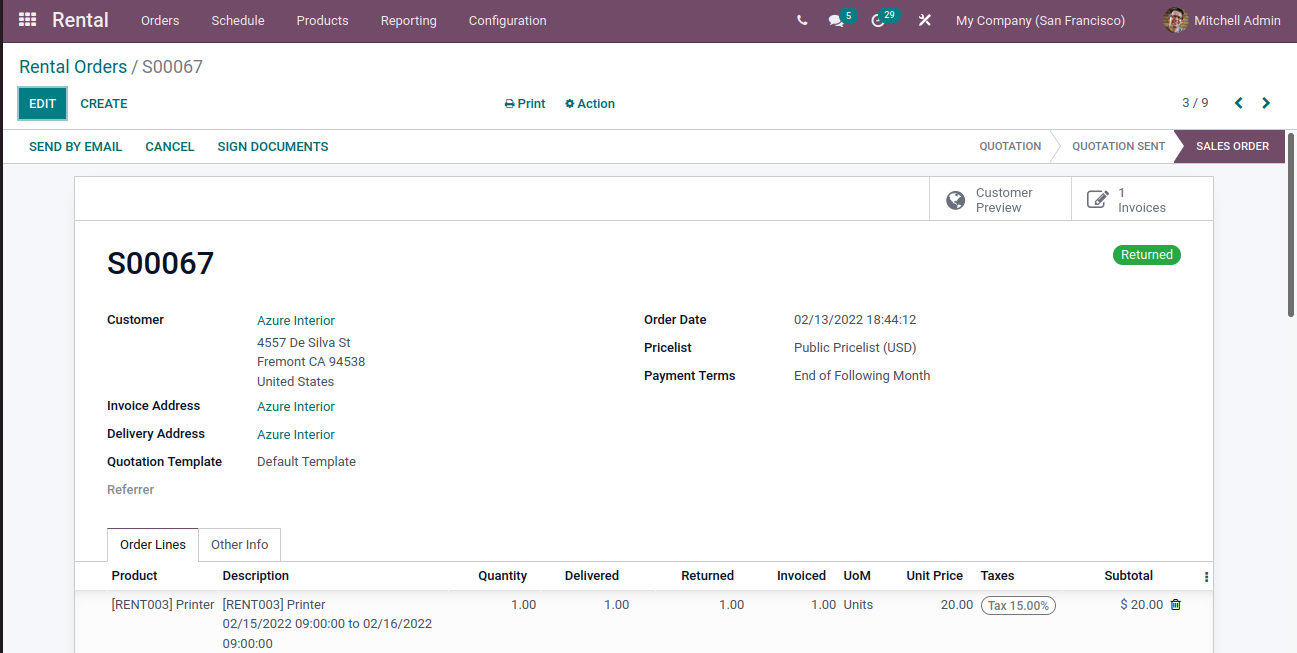The image size is (1297, 653).
Task: Open the Orders menu
Action: pos(160,20)
